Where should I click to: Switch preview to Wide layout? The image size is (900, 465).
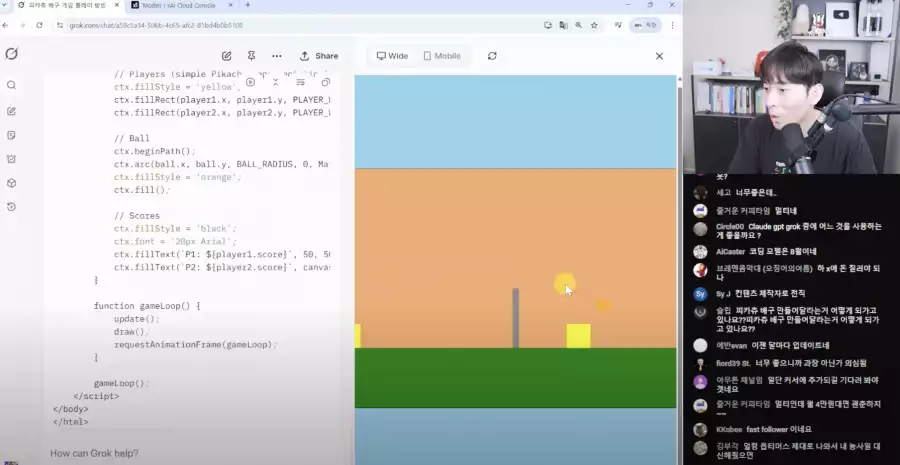point(393,56)
